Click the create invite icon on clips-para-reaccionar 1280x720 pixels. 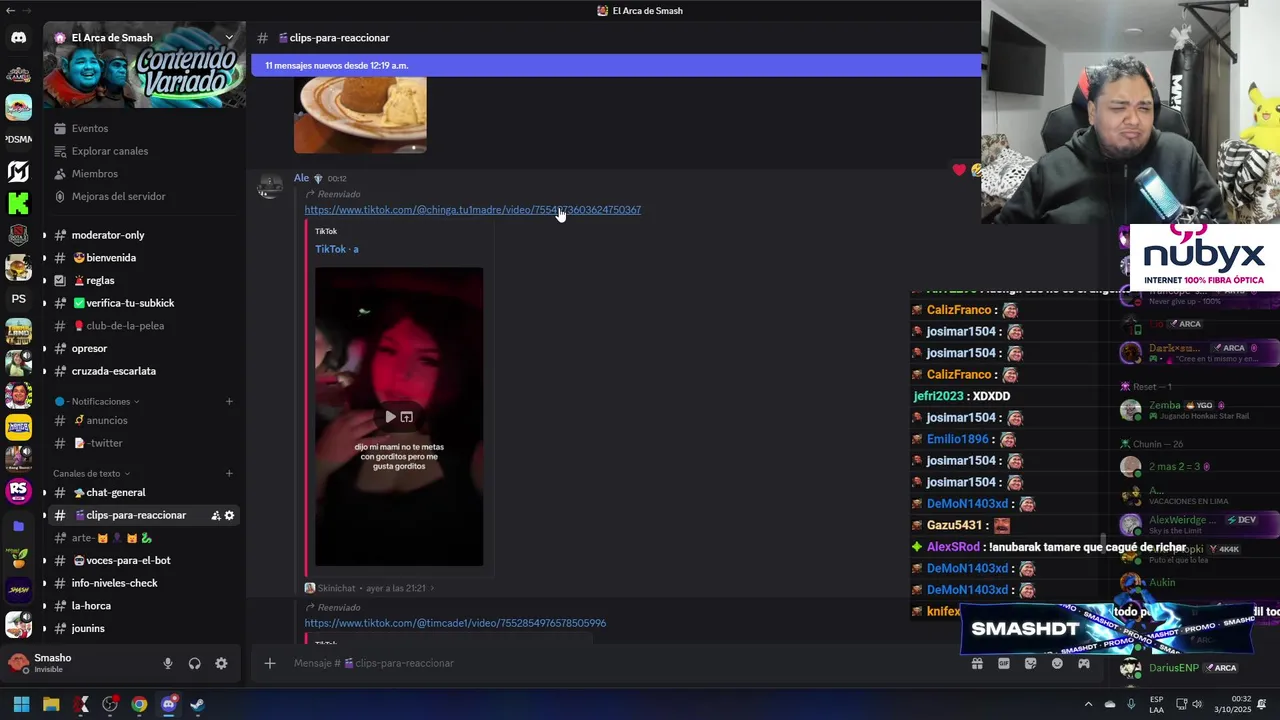click(x=215, y=515)
